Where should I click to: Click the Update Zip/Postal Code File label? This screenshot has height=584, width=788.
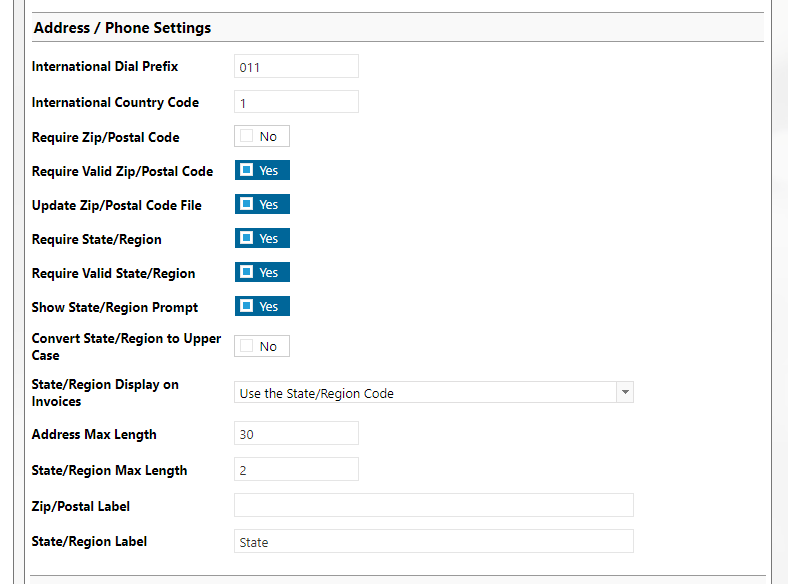pos(117,205)
